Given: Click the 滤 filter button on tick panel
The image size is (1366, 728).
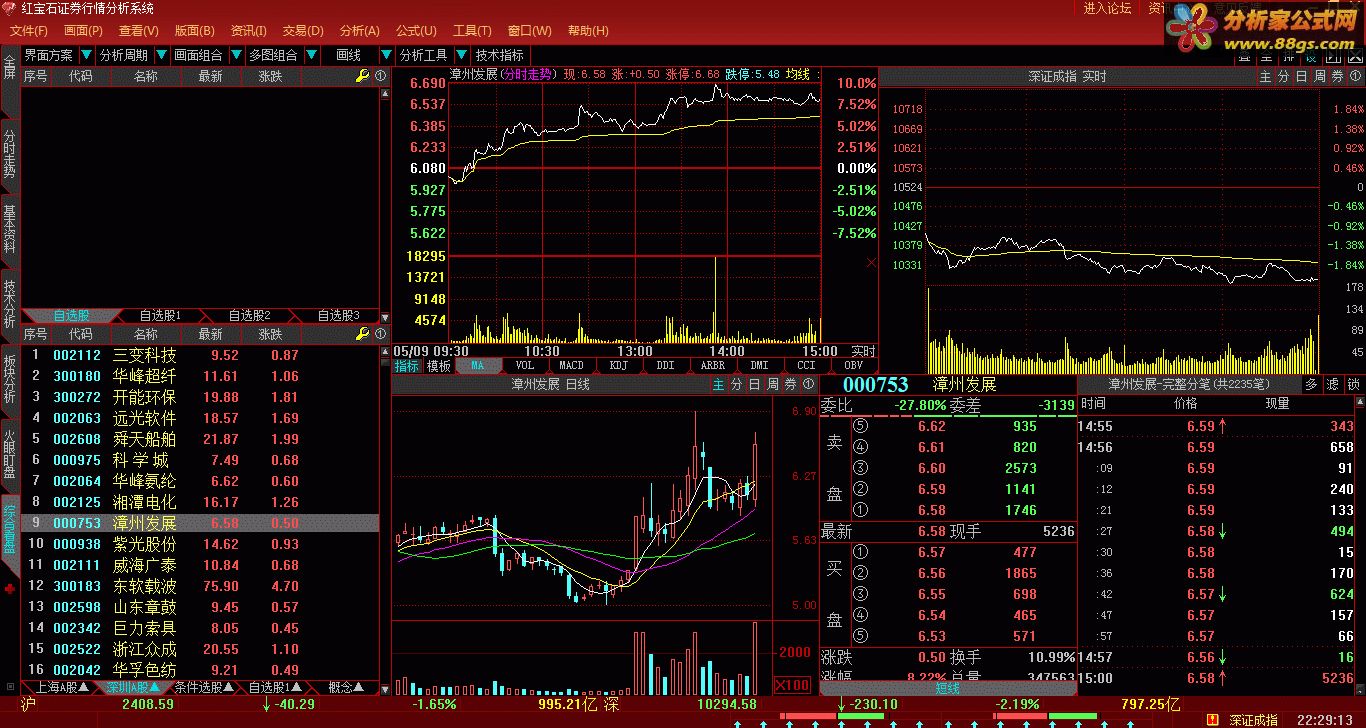Looking at the screenshot, I should [1333, 384].
